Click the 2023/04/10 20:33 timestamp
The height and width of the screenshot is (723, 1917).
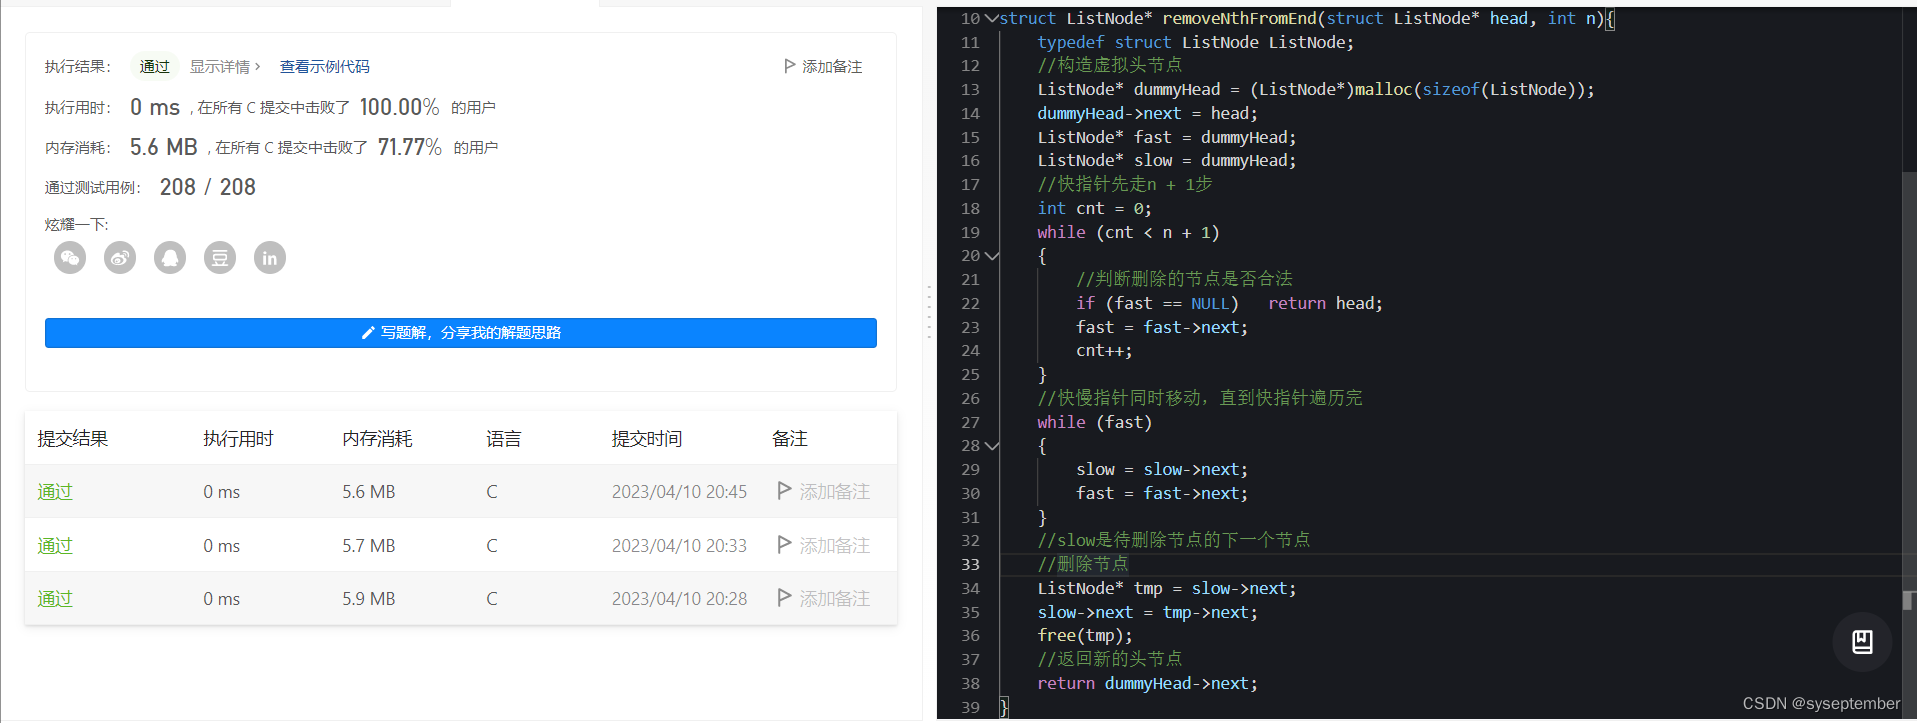click(679, 545)
